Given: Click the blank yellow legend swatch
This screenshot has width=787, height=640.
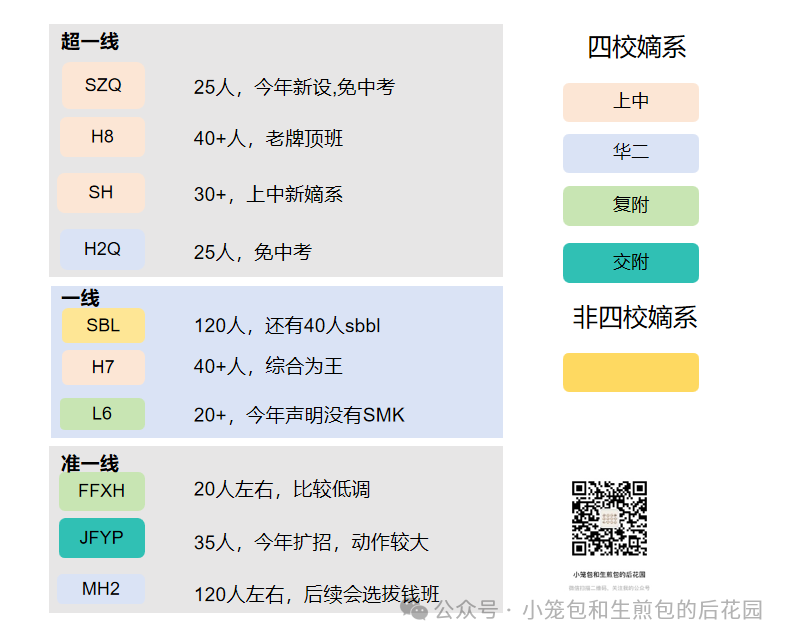Looking at the screenshot, I should 631,372.
